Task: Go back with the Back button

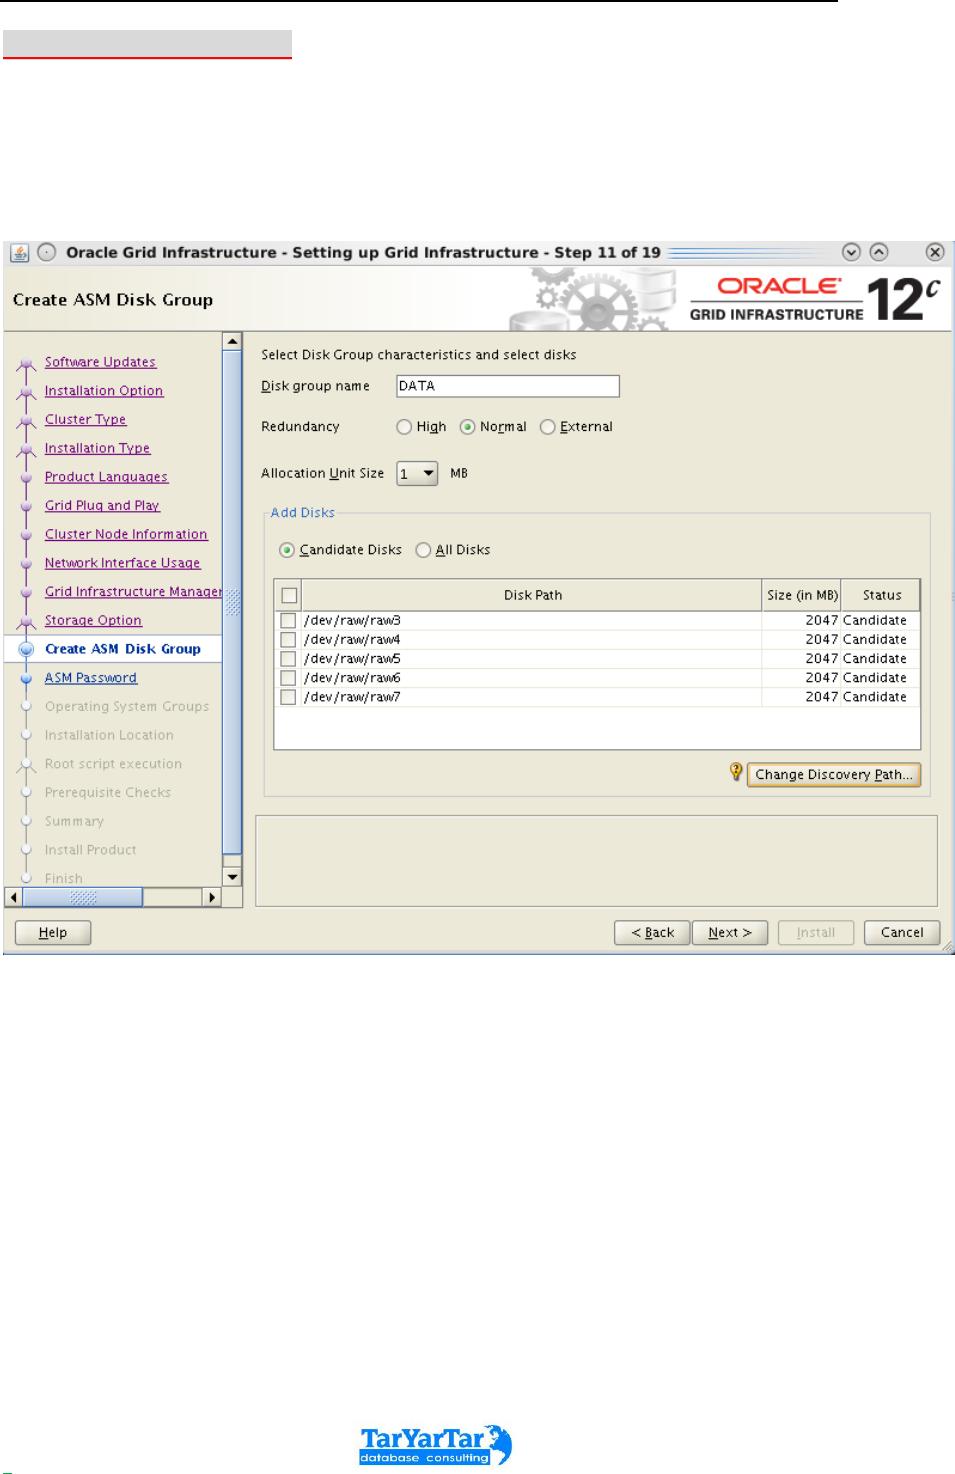Action: [652, 932]
